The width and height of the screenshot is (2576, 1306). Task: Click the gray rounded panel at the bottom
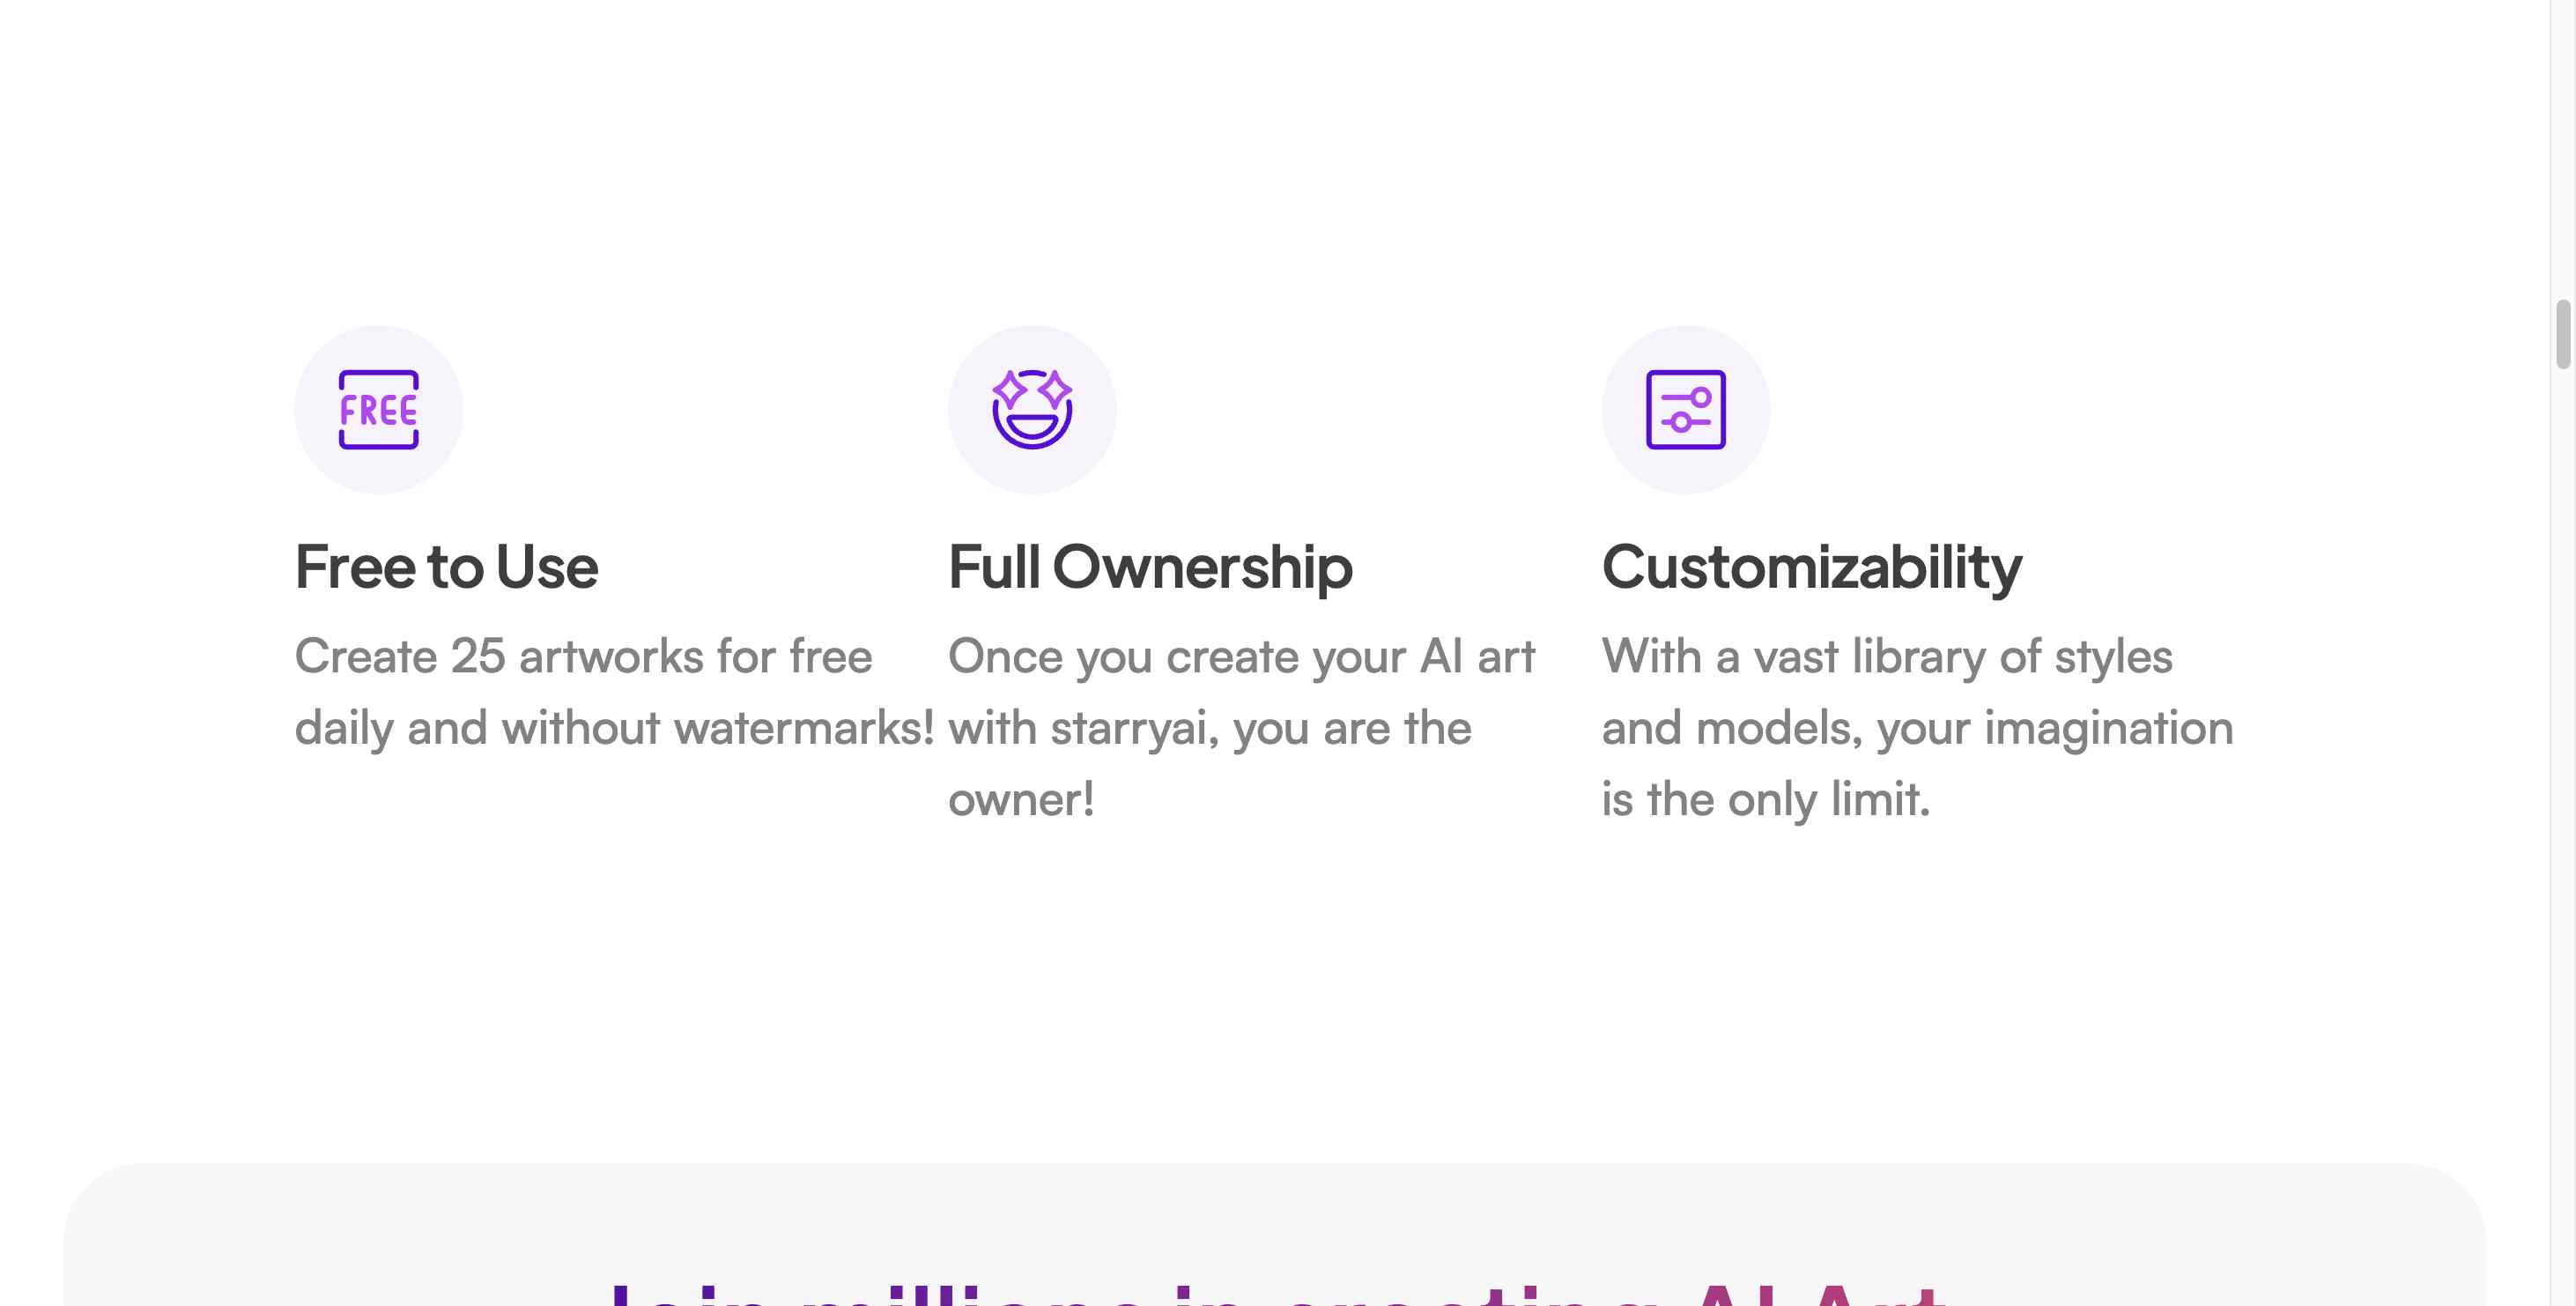1275,1234
